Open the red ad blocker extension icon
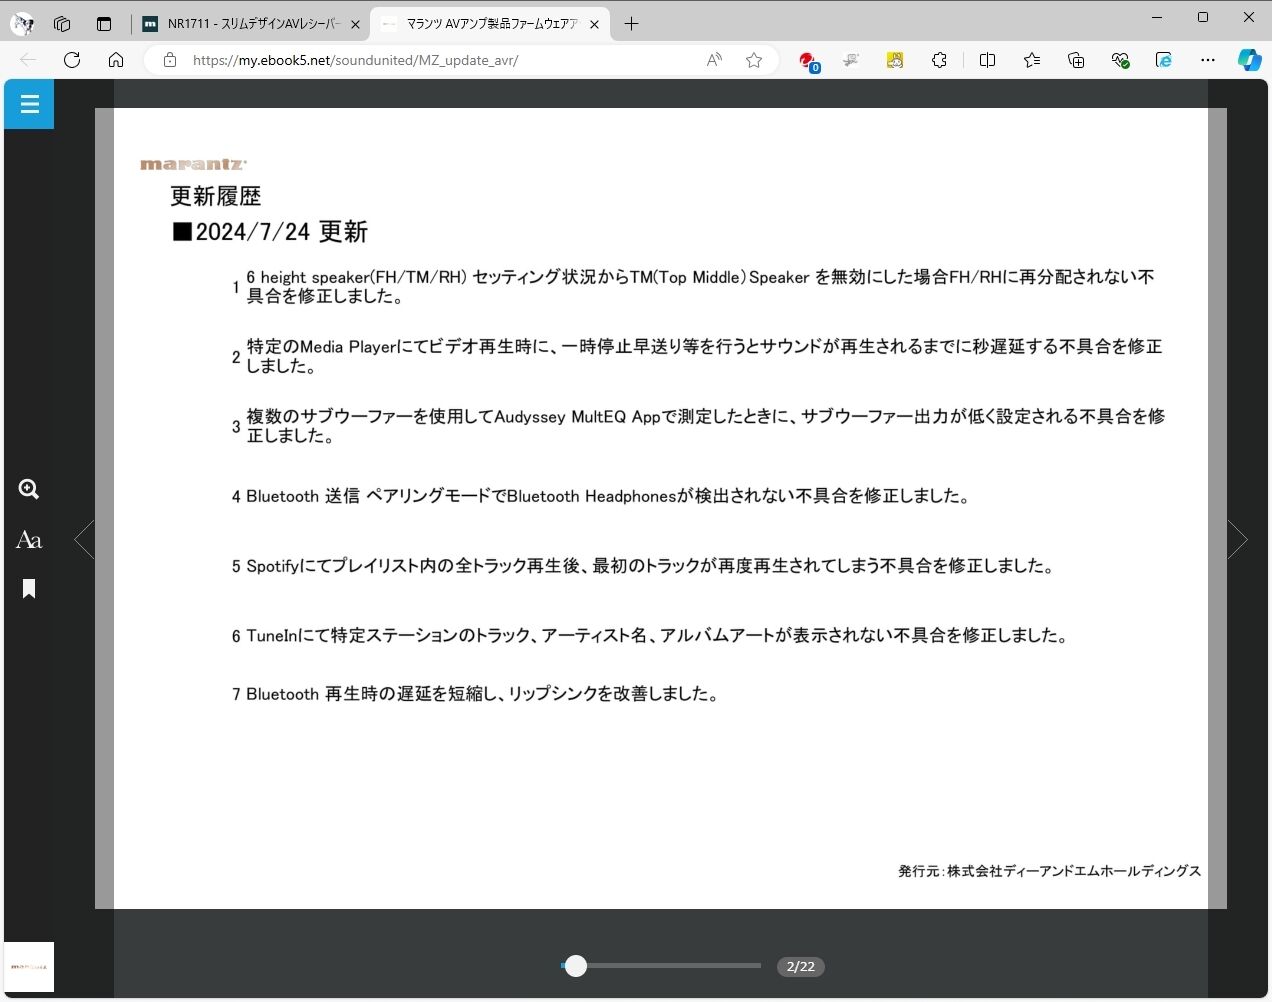The height and width of the screenshot is (1002, 1272). (808, 61)
